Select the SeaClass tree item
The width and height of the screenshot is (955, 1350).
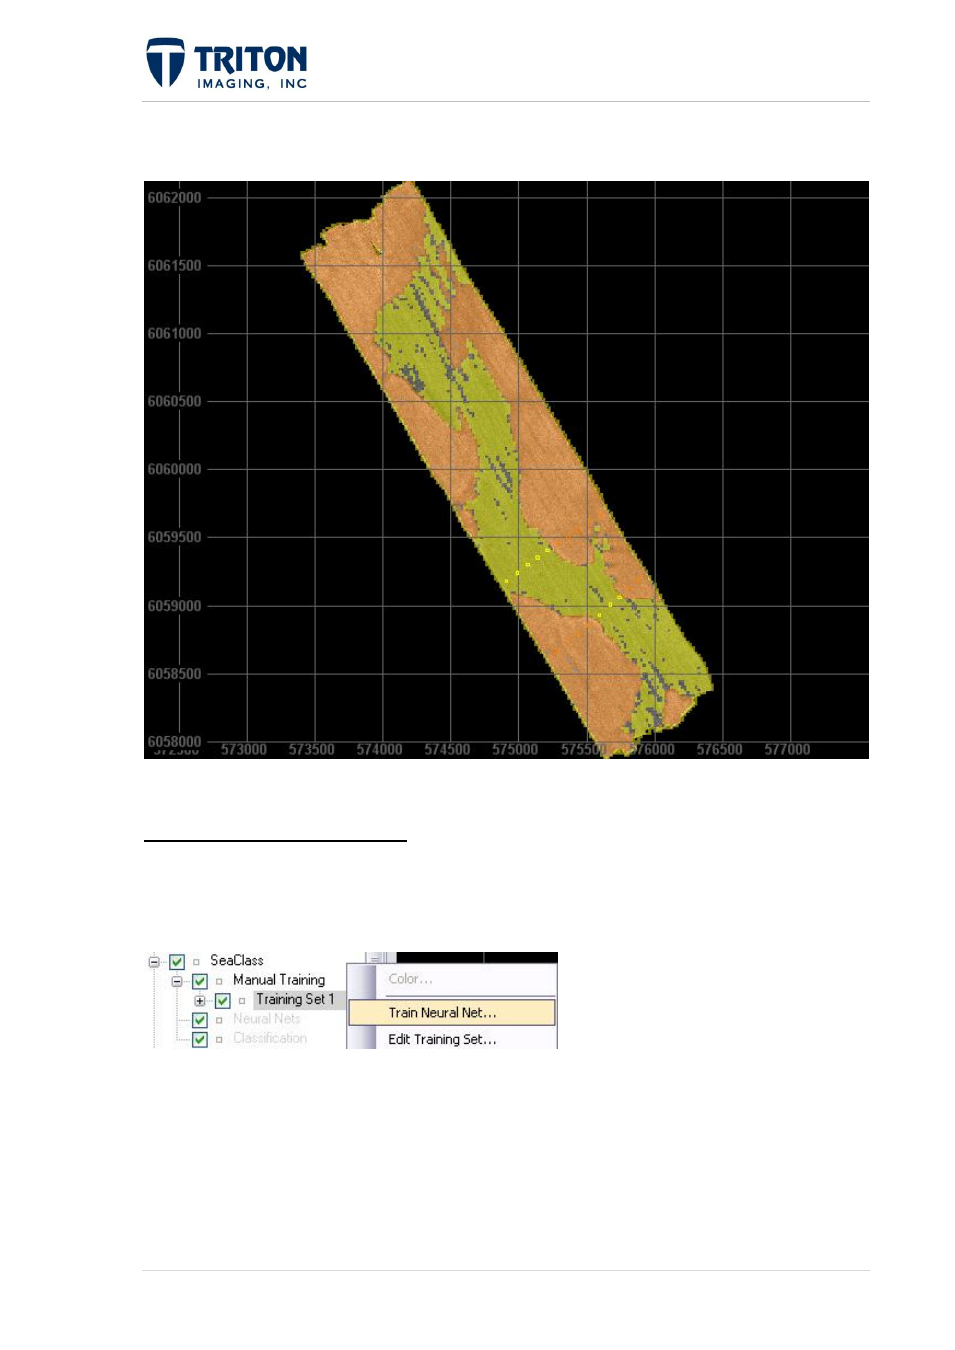pyautogui.click(x=237, y=960)
